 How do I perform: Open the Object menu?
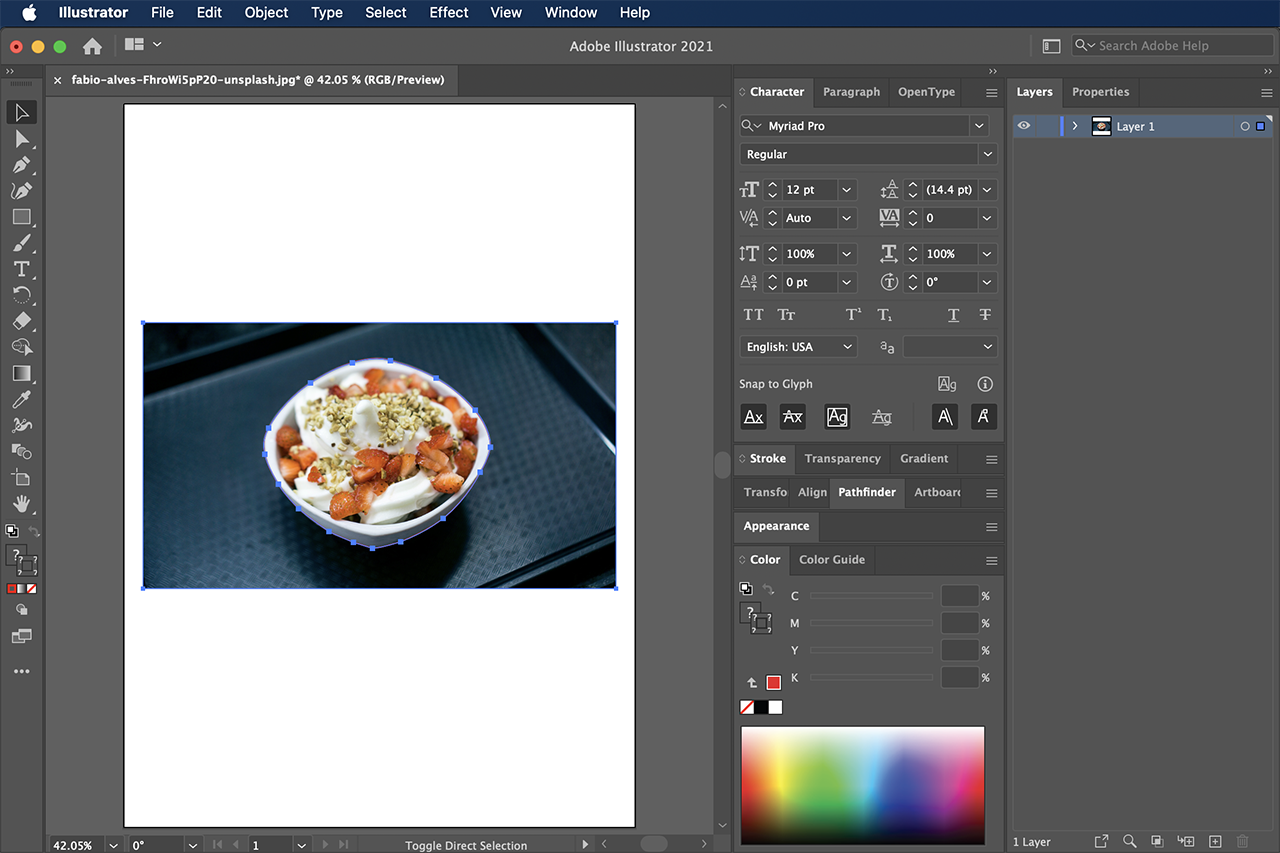tap(266, 13)
